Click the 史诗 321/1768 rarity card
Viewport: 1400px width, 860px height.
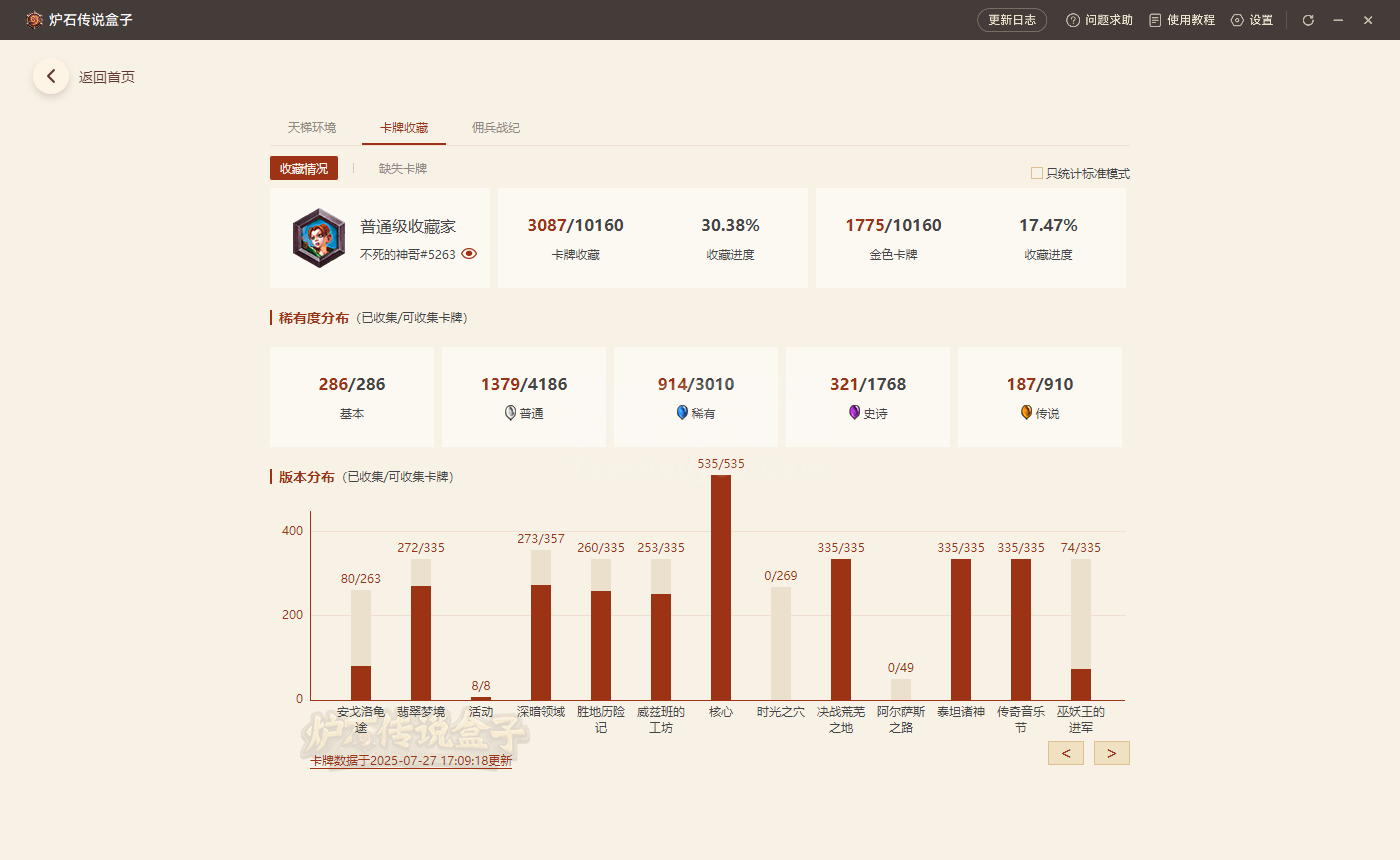coord(868,397)
